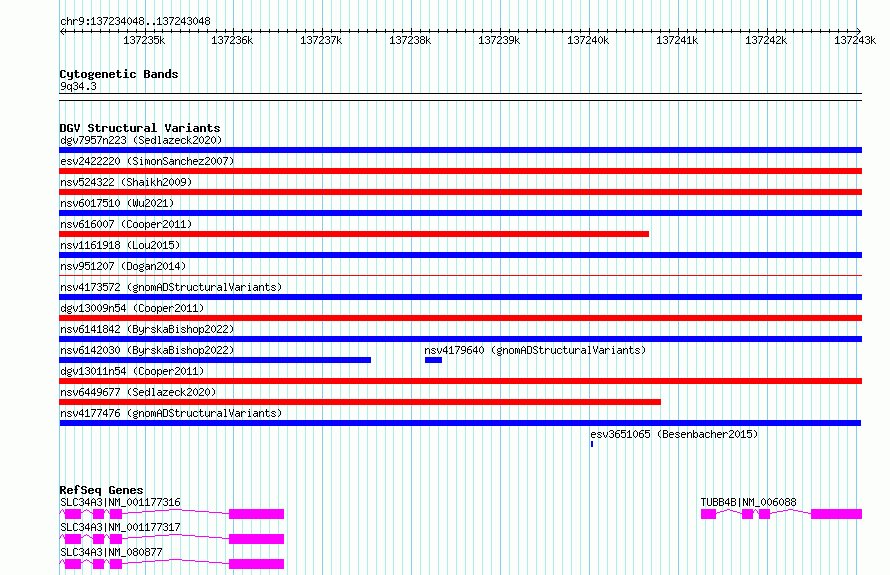This screenshot has width=890, height=575.
Task: Select the blue bar under nsv1161918
Action: (460, 255)
